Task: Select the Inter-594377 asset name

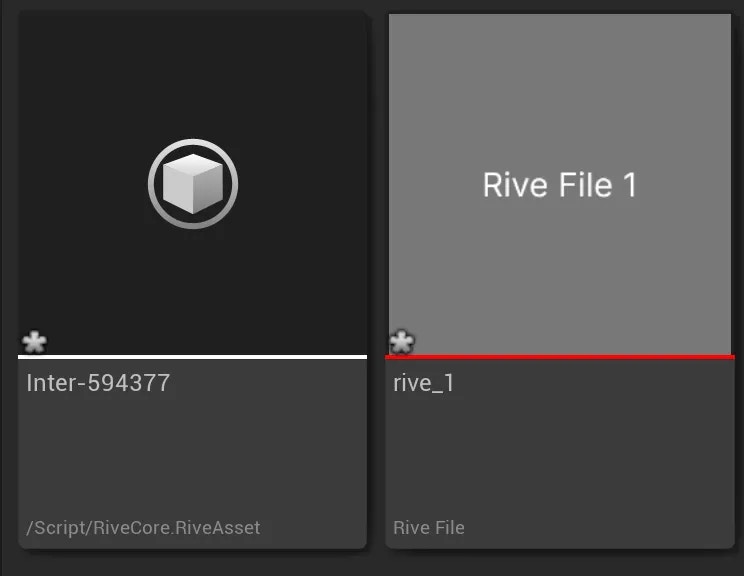Action: coord(98,383)
